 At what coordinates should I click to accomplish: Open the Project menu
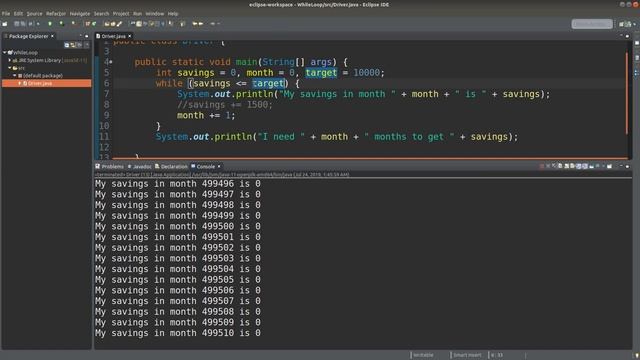coord(121,13)
